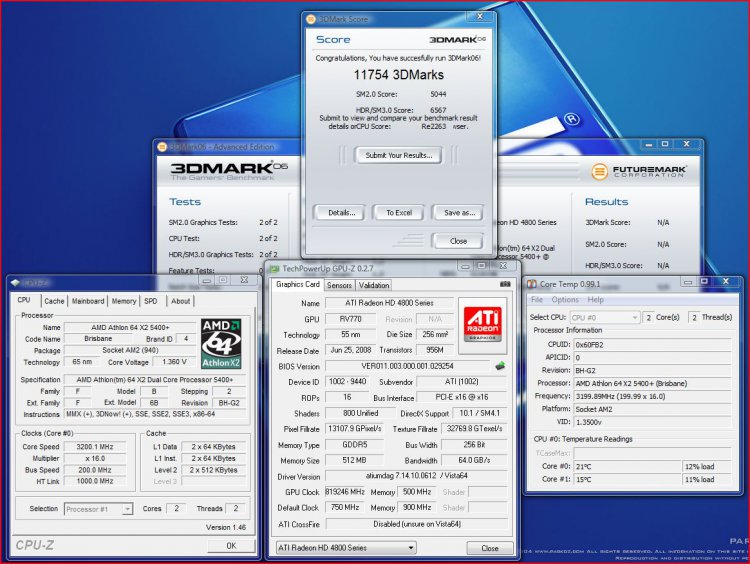This screenshot has width=750, height=564.
Task: Open the CPU tab in CPU-Z
Action: coord(24,300)
